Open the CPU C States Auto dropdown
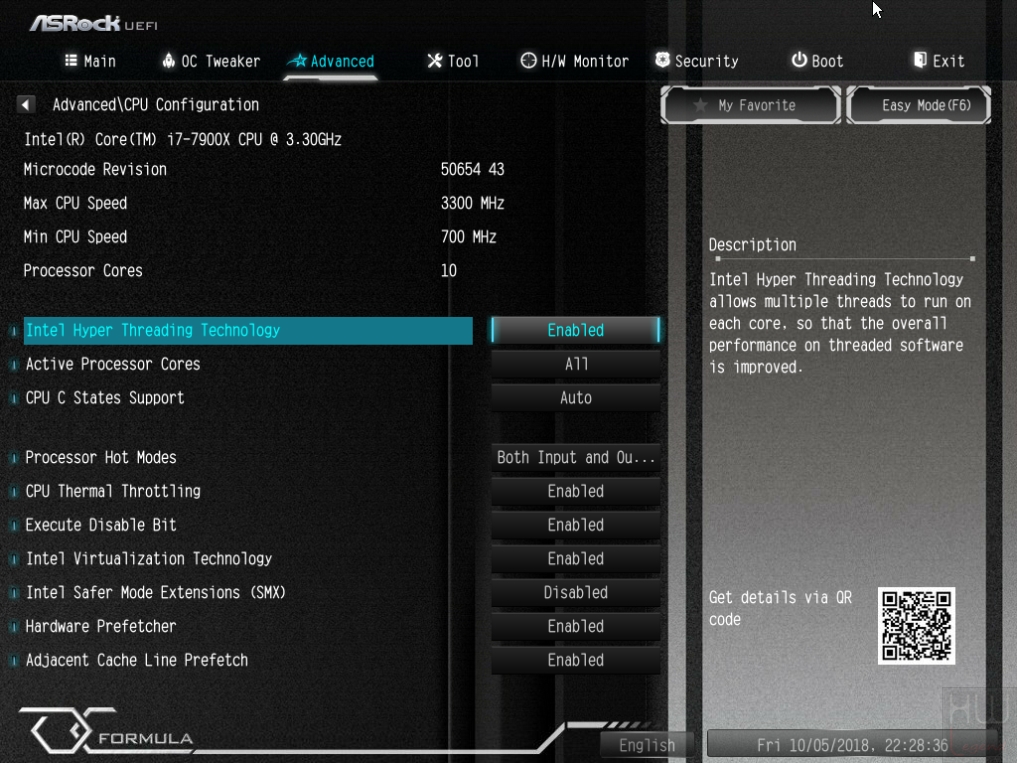Viewport: 1017px width, 763px height. click(x=575, y=398)
